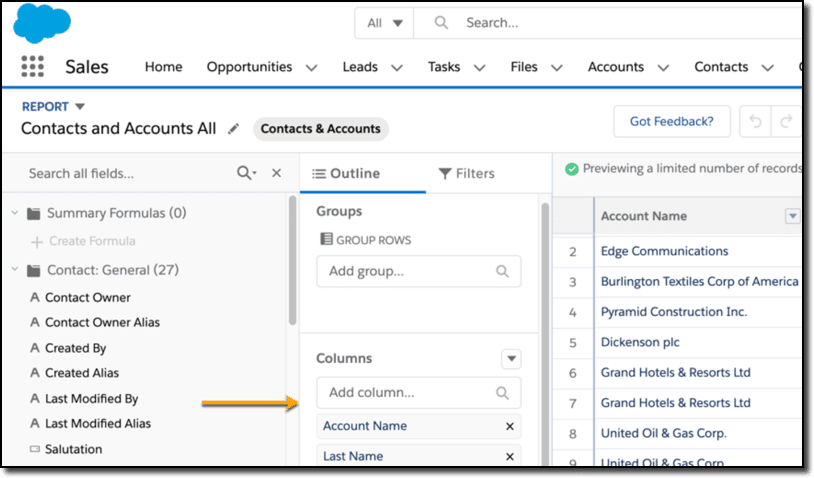Click the magnifier in Add group box
This screenshot has width=814, height=478.
(x=502, y=271)
